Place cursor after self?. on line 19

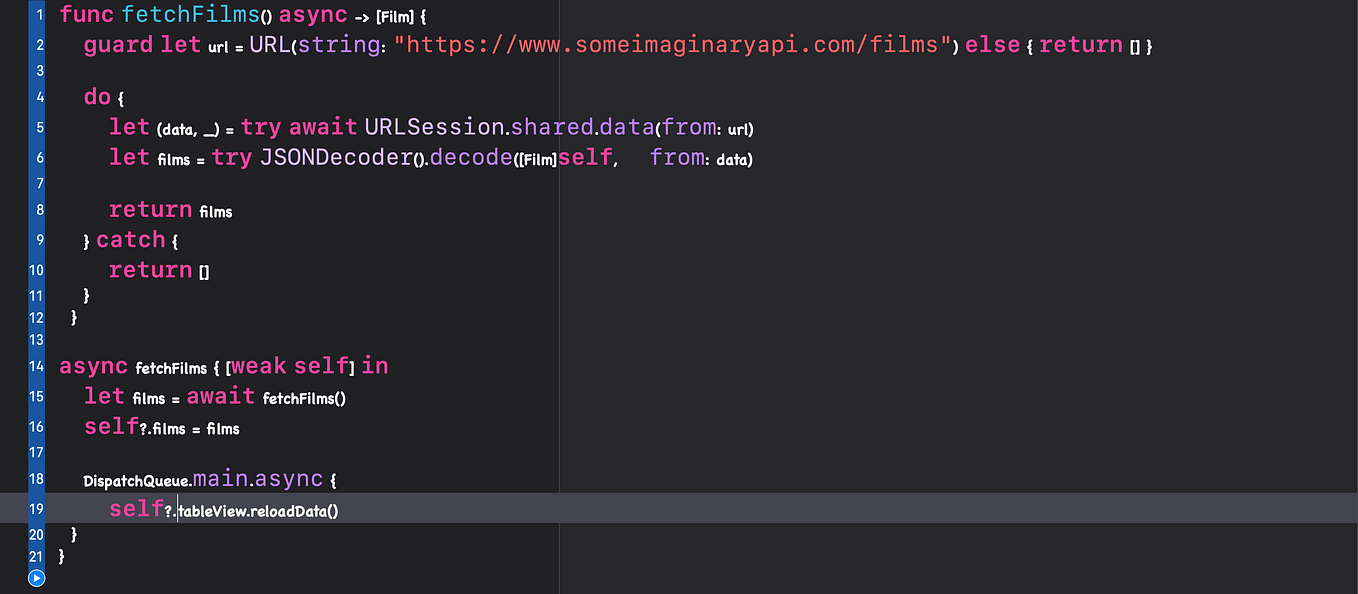tap(177, 509)
